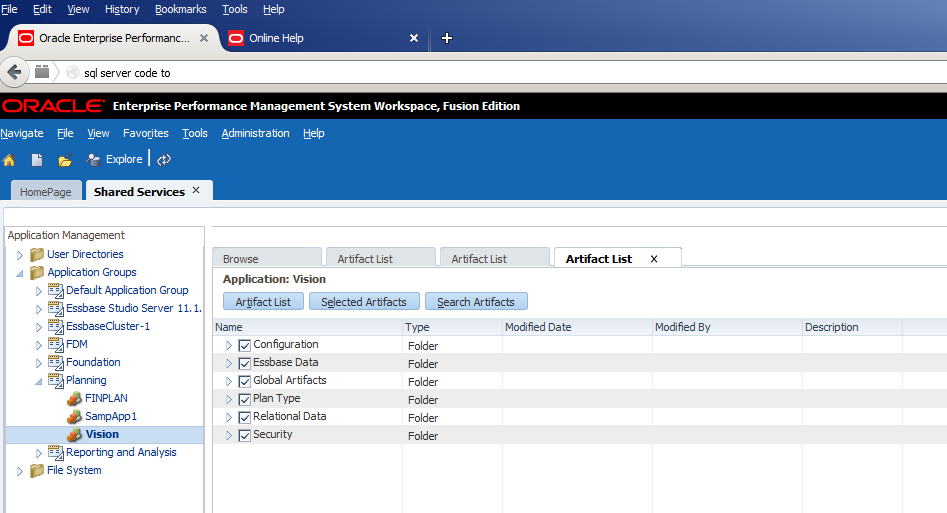Screen dimensions: 947x513
Task: Expand the Configuration folder row
Action: (x=229, y=345)
